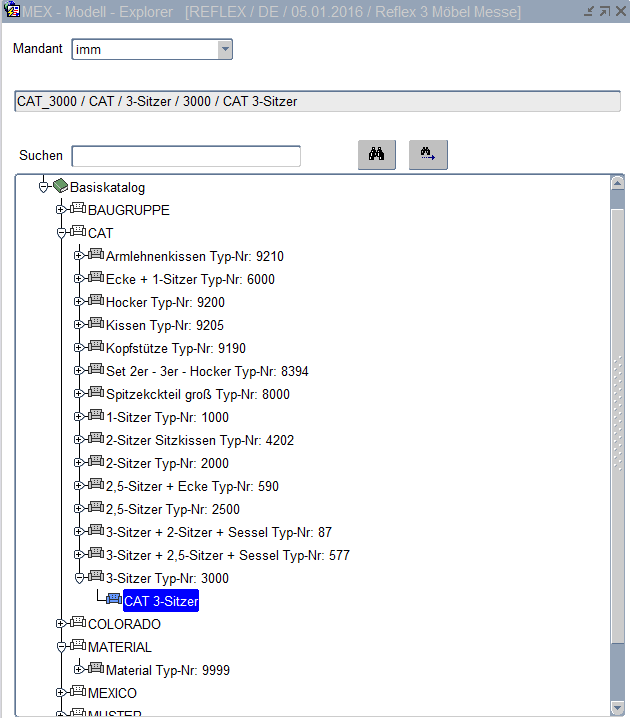630x718 pixels.
Task: Open the Mandant dropdown
Action: tap(225, 49)
